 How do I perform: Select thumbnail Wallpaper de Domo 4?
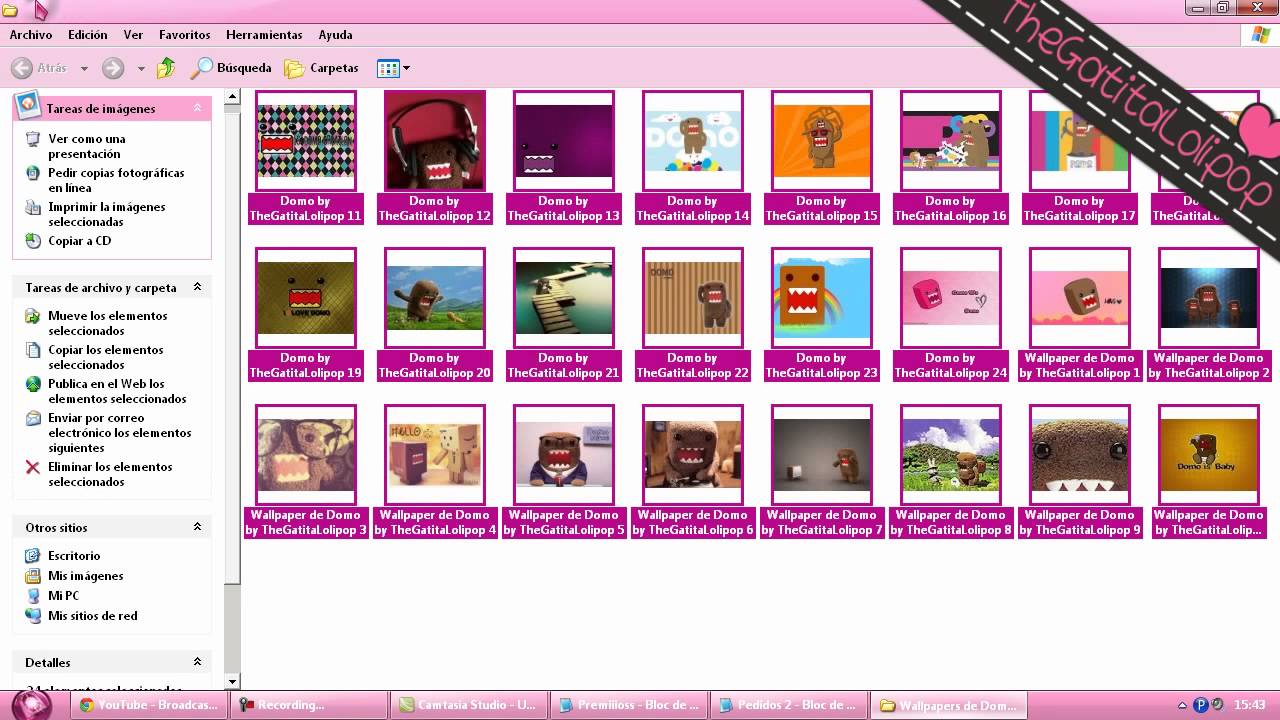tap(435, 455)
